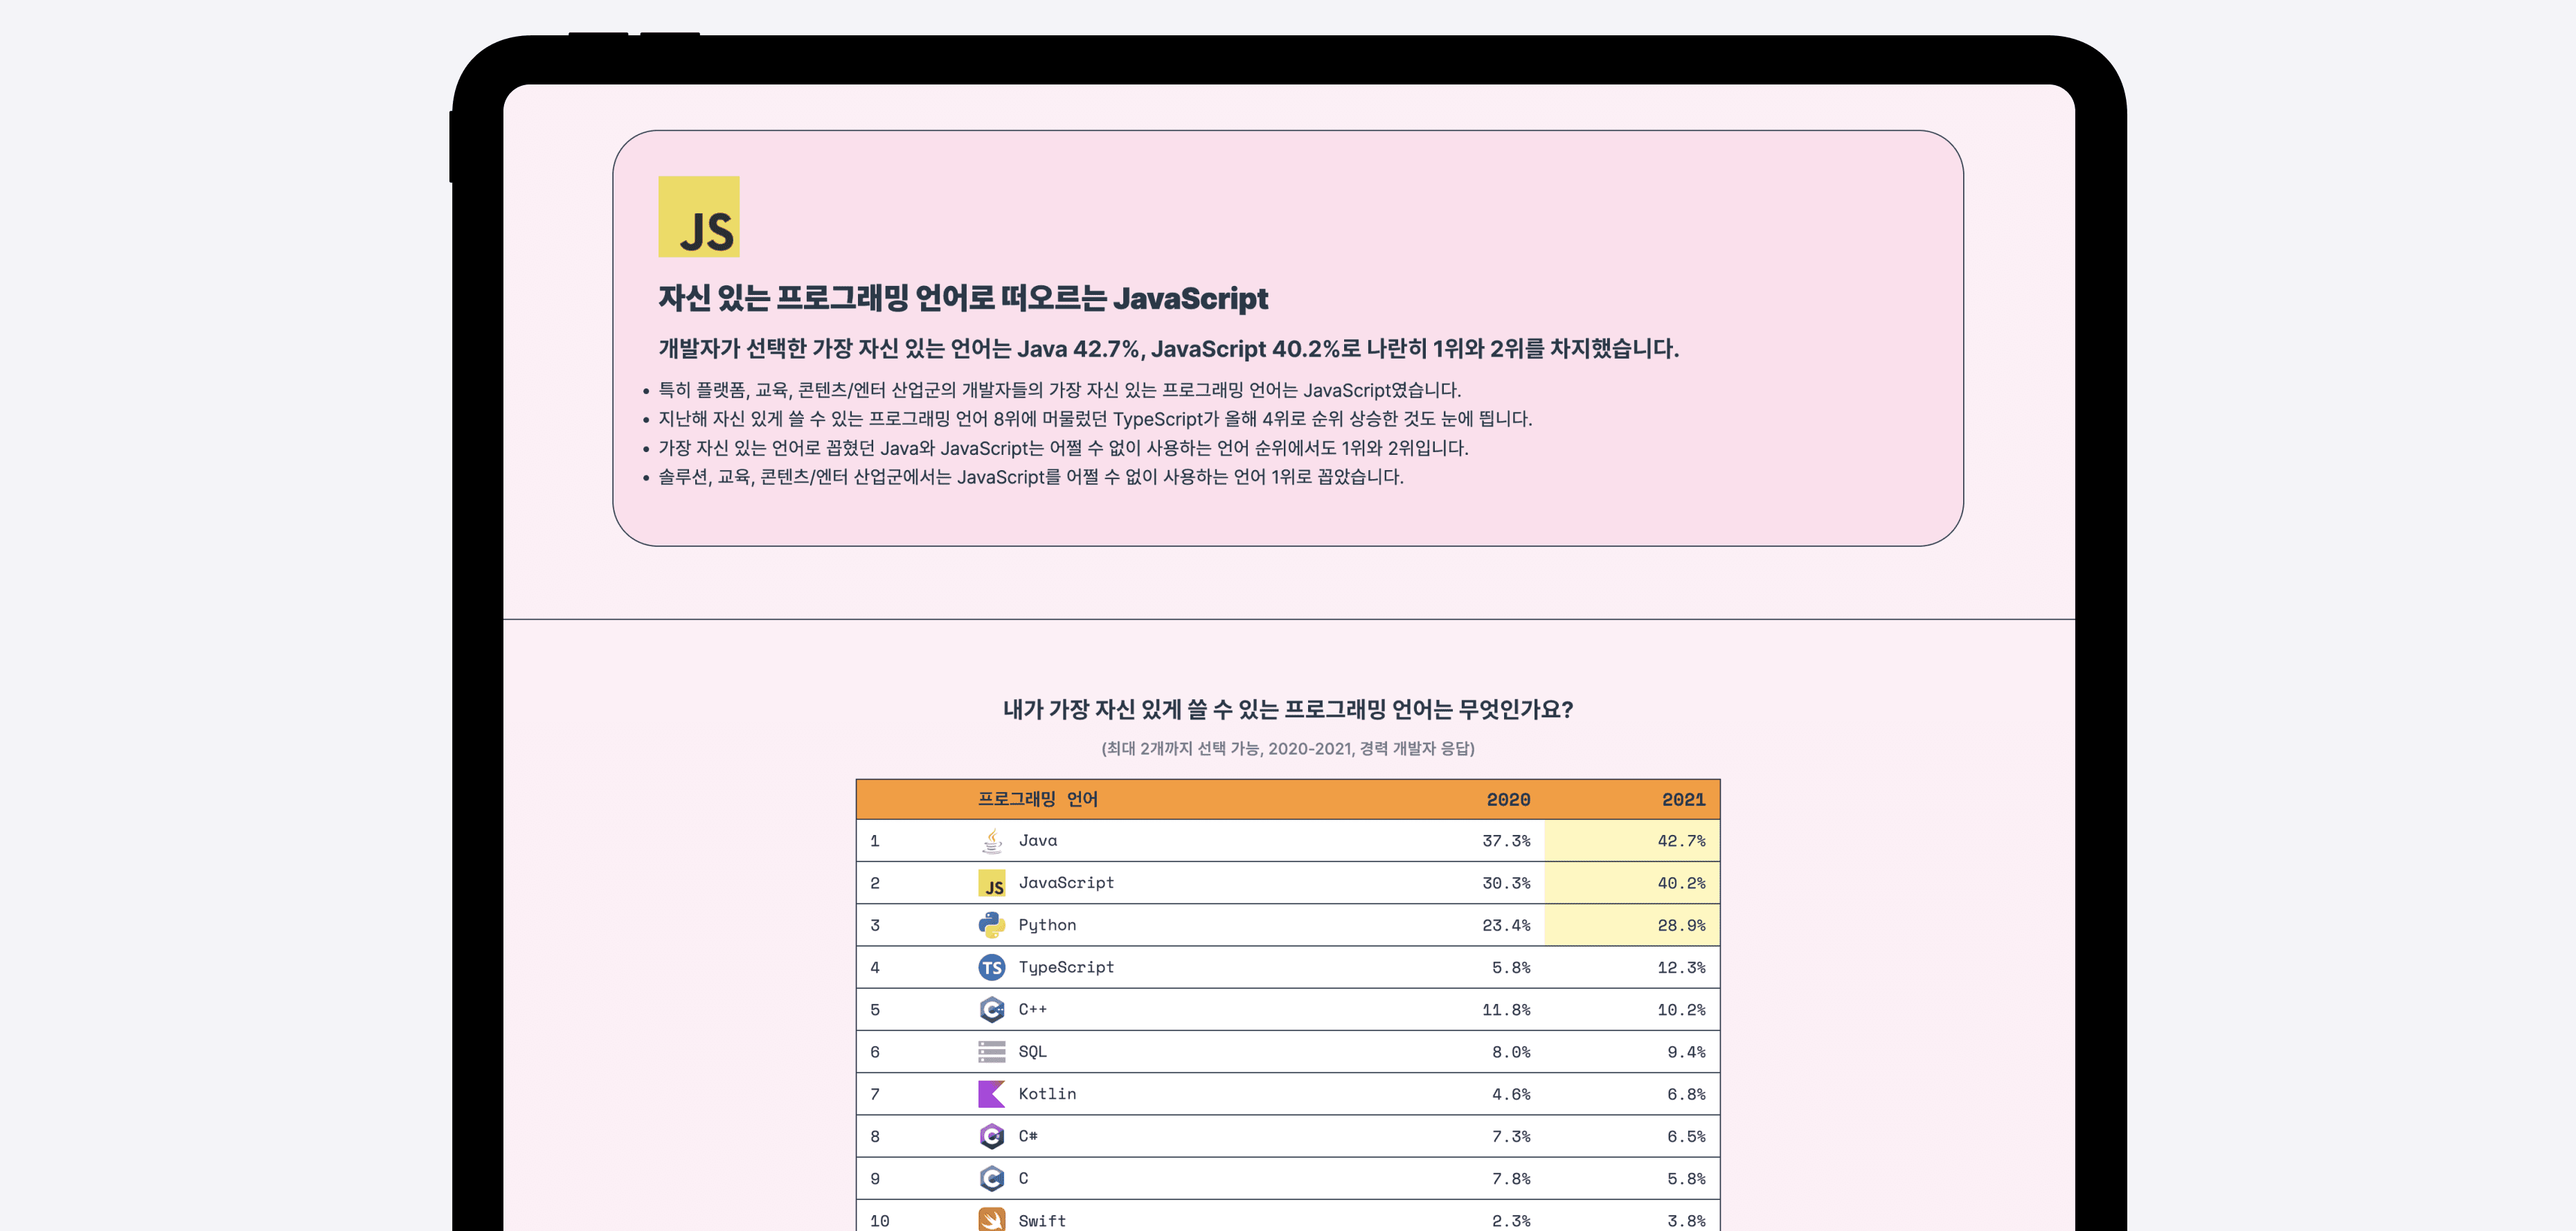Viewport: 2576px width, 1231px height.
Task: Click the blue TypeScript TS icon
Action: (x=991, y=967)
